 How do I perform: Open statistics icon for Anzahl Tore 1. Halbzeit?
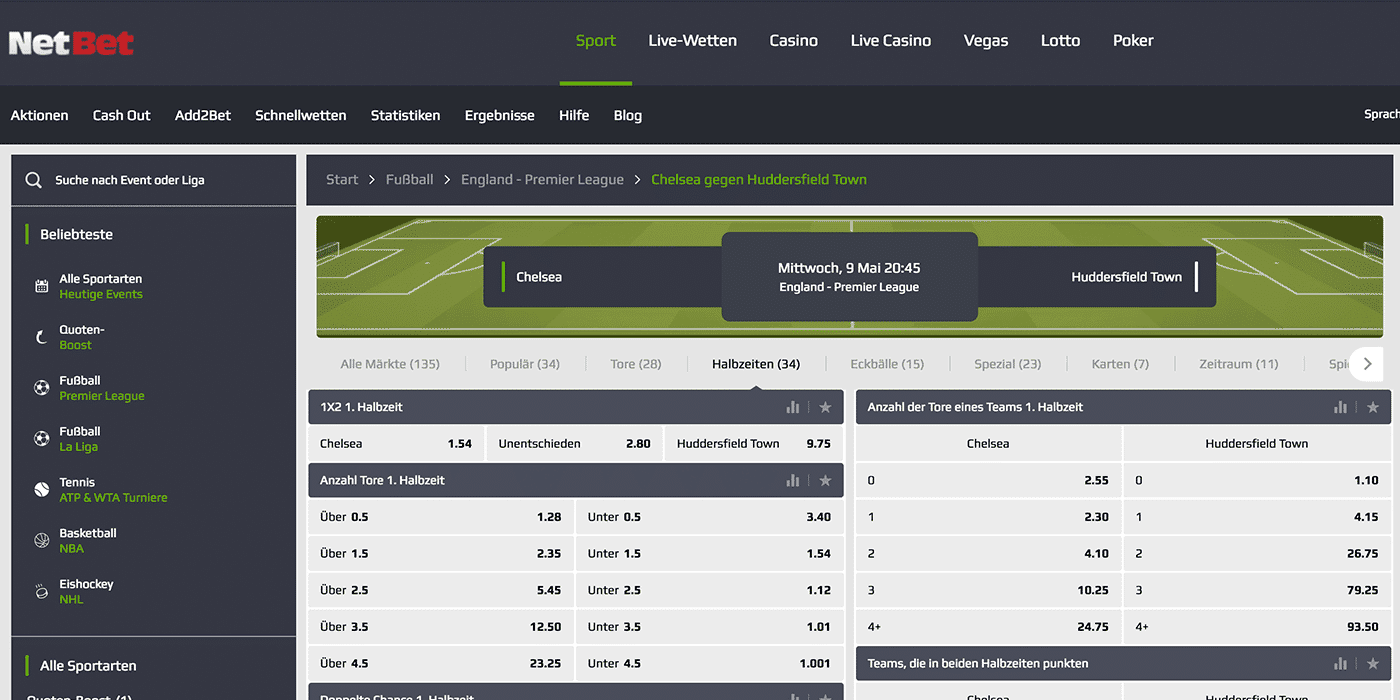[x=793, y=481]
